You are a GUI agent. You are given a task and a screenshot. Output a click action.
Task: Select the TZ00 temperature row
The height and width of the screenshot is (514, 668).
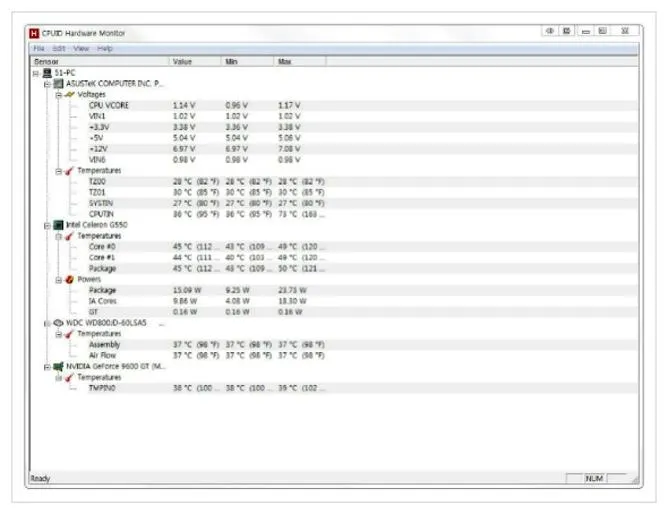(362, 181)
